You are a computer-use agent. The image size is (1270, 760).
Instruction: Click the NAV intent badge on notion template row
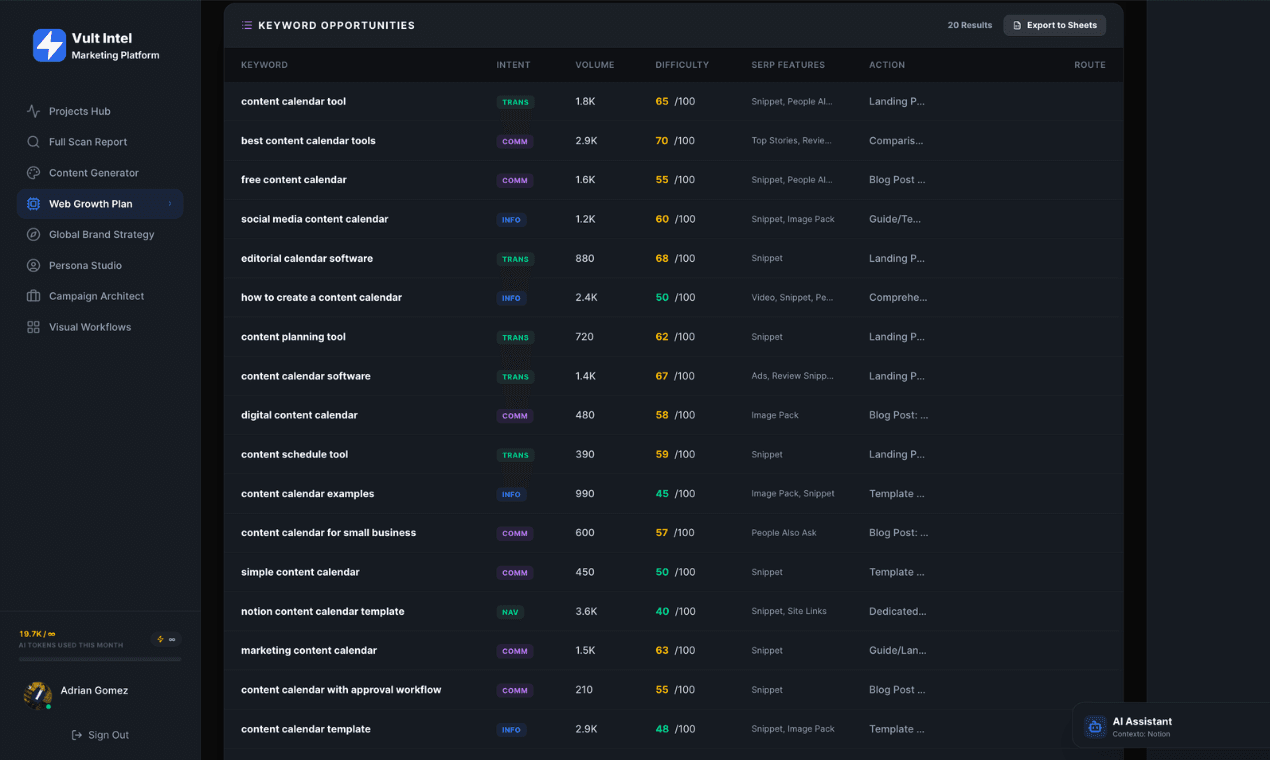(511, 612)
